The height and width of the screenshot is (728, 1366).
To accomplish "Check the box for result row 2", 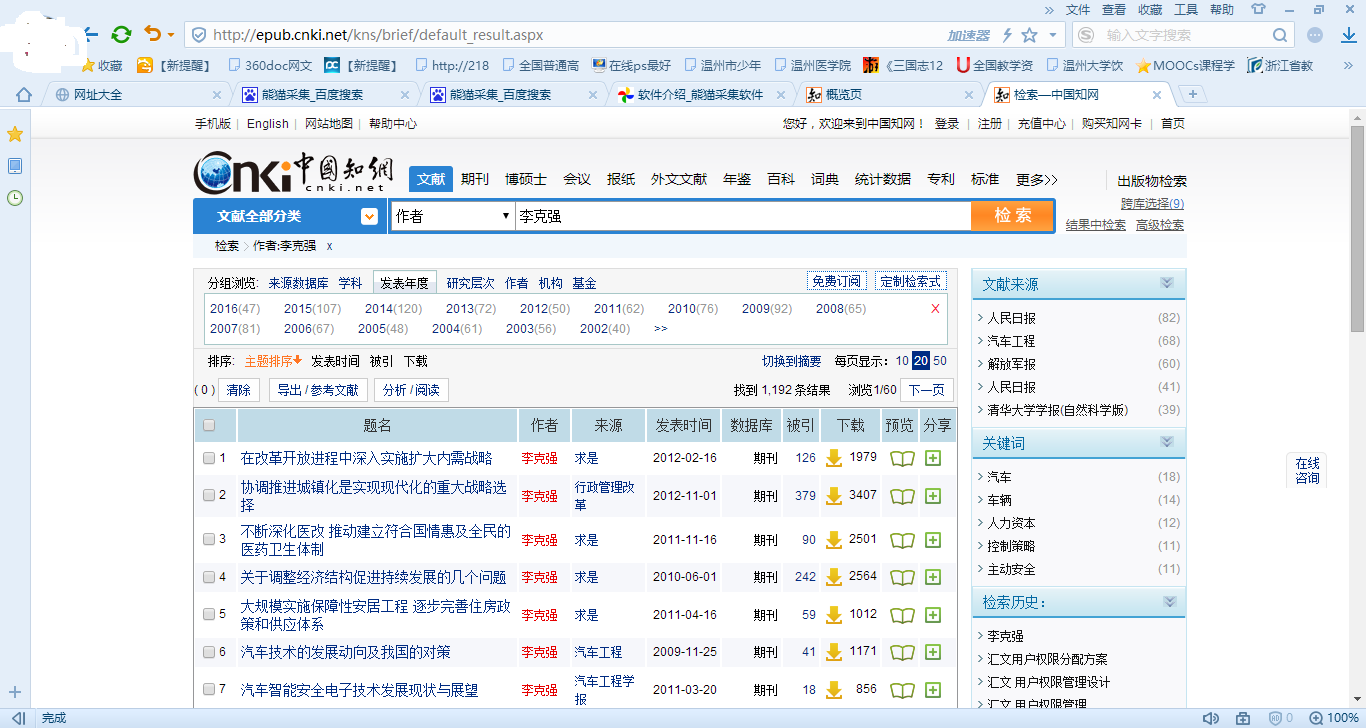I will (x=209, y=496).
